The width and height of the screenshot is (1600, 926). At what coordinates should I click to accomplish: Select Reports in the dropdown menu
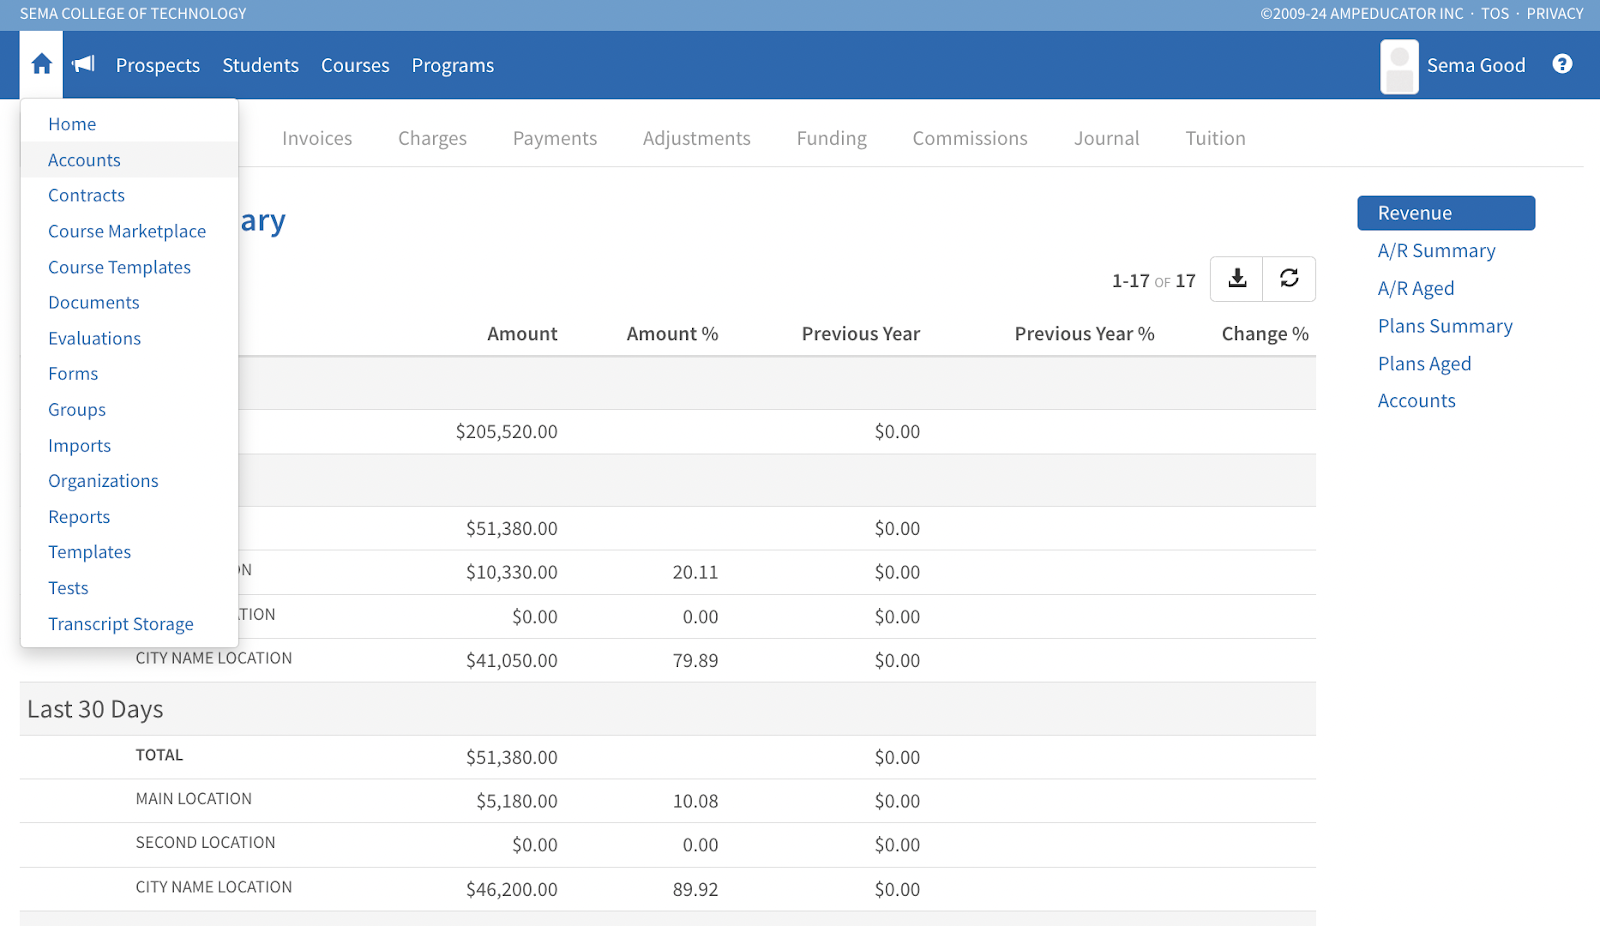tap(129, 516)
